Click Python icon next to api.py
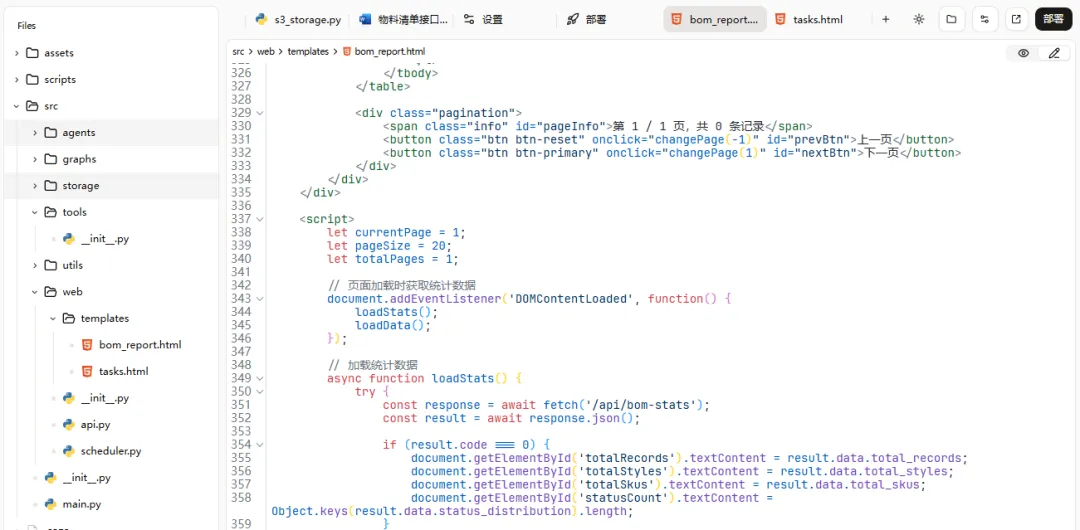This screenshot has height=530, width=1080. [x=69, y=425]
